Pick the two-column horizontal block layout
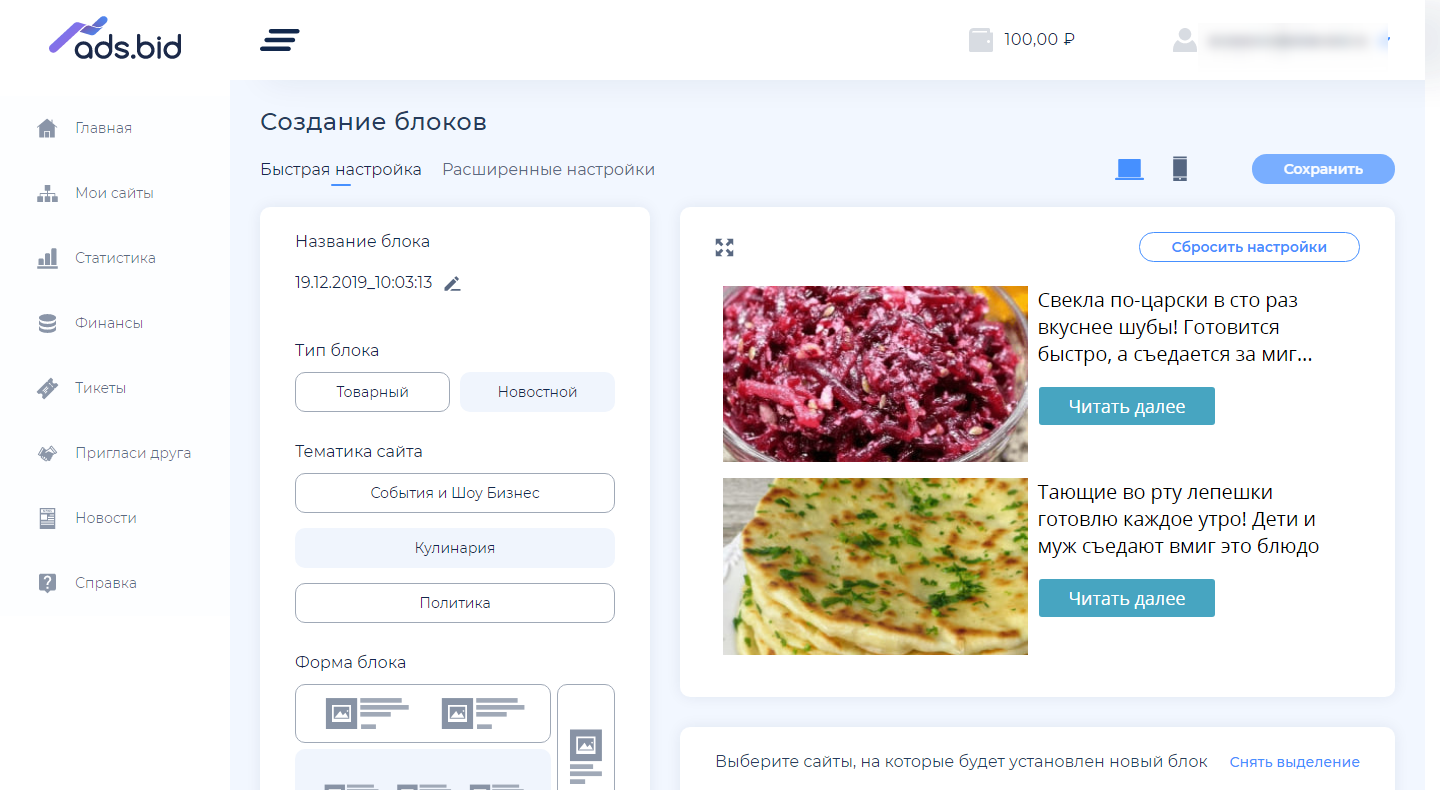Image resolution: width=1440 pixels, height=790 pixels. coord(423,713)
